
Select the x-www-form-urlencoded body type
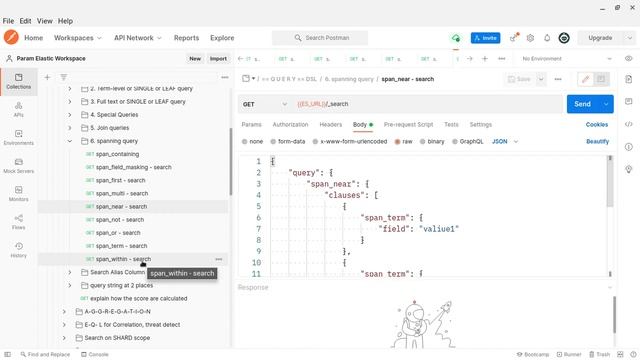[x=315, y=142]
